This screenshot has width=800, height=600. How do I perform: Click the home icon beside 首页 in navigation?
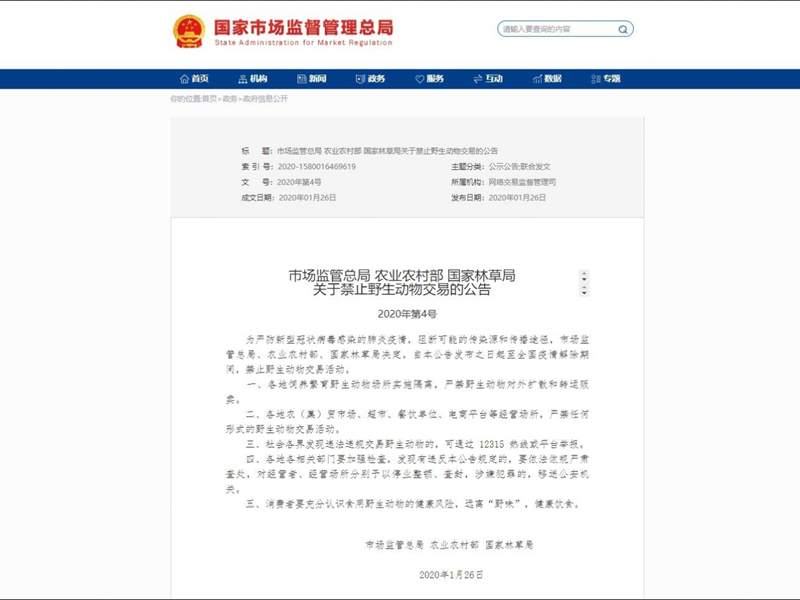(x=185, y=79)
